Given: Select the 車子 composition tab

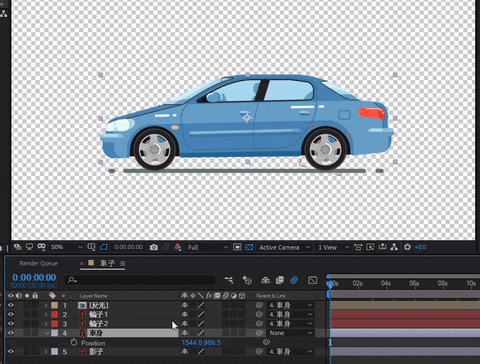Looking at the screenshot, I should 107,263.
